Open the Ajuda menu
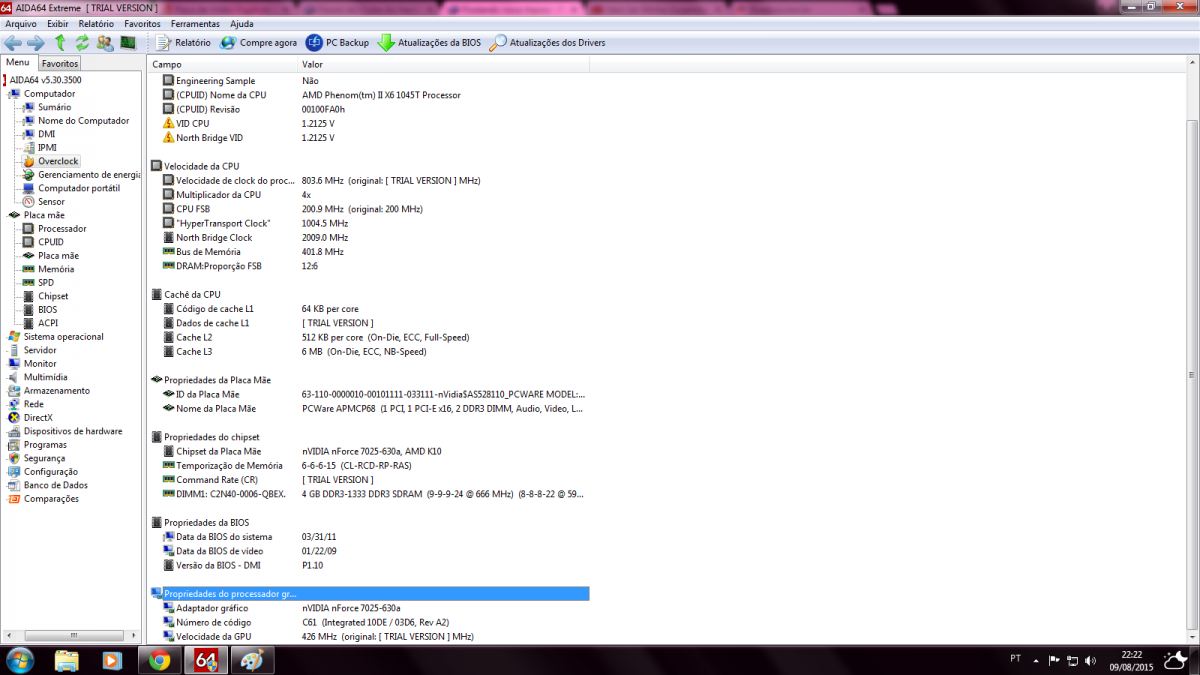1200x675 pixels. [x=242, y=23]
